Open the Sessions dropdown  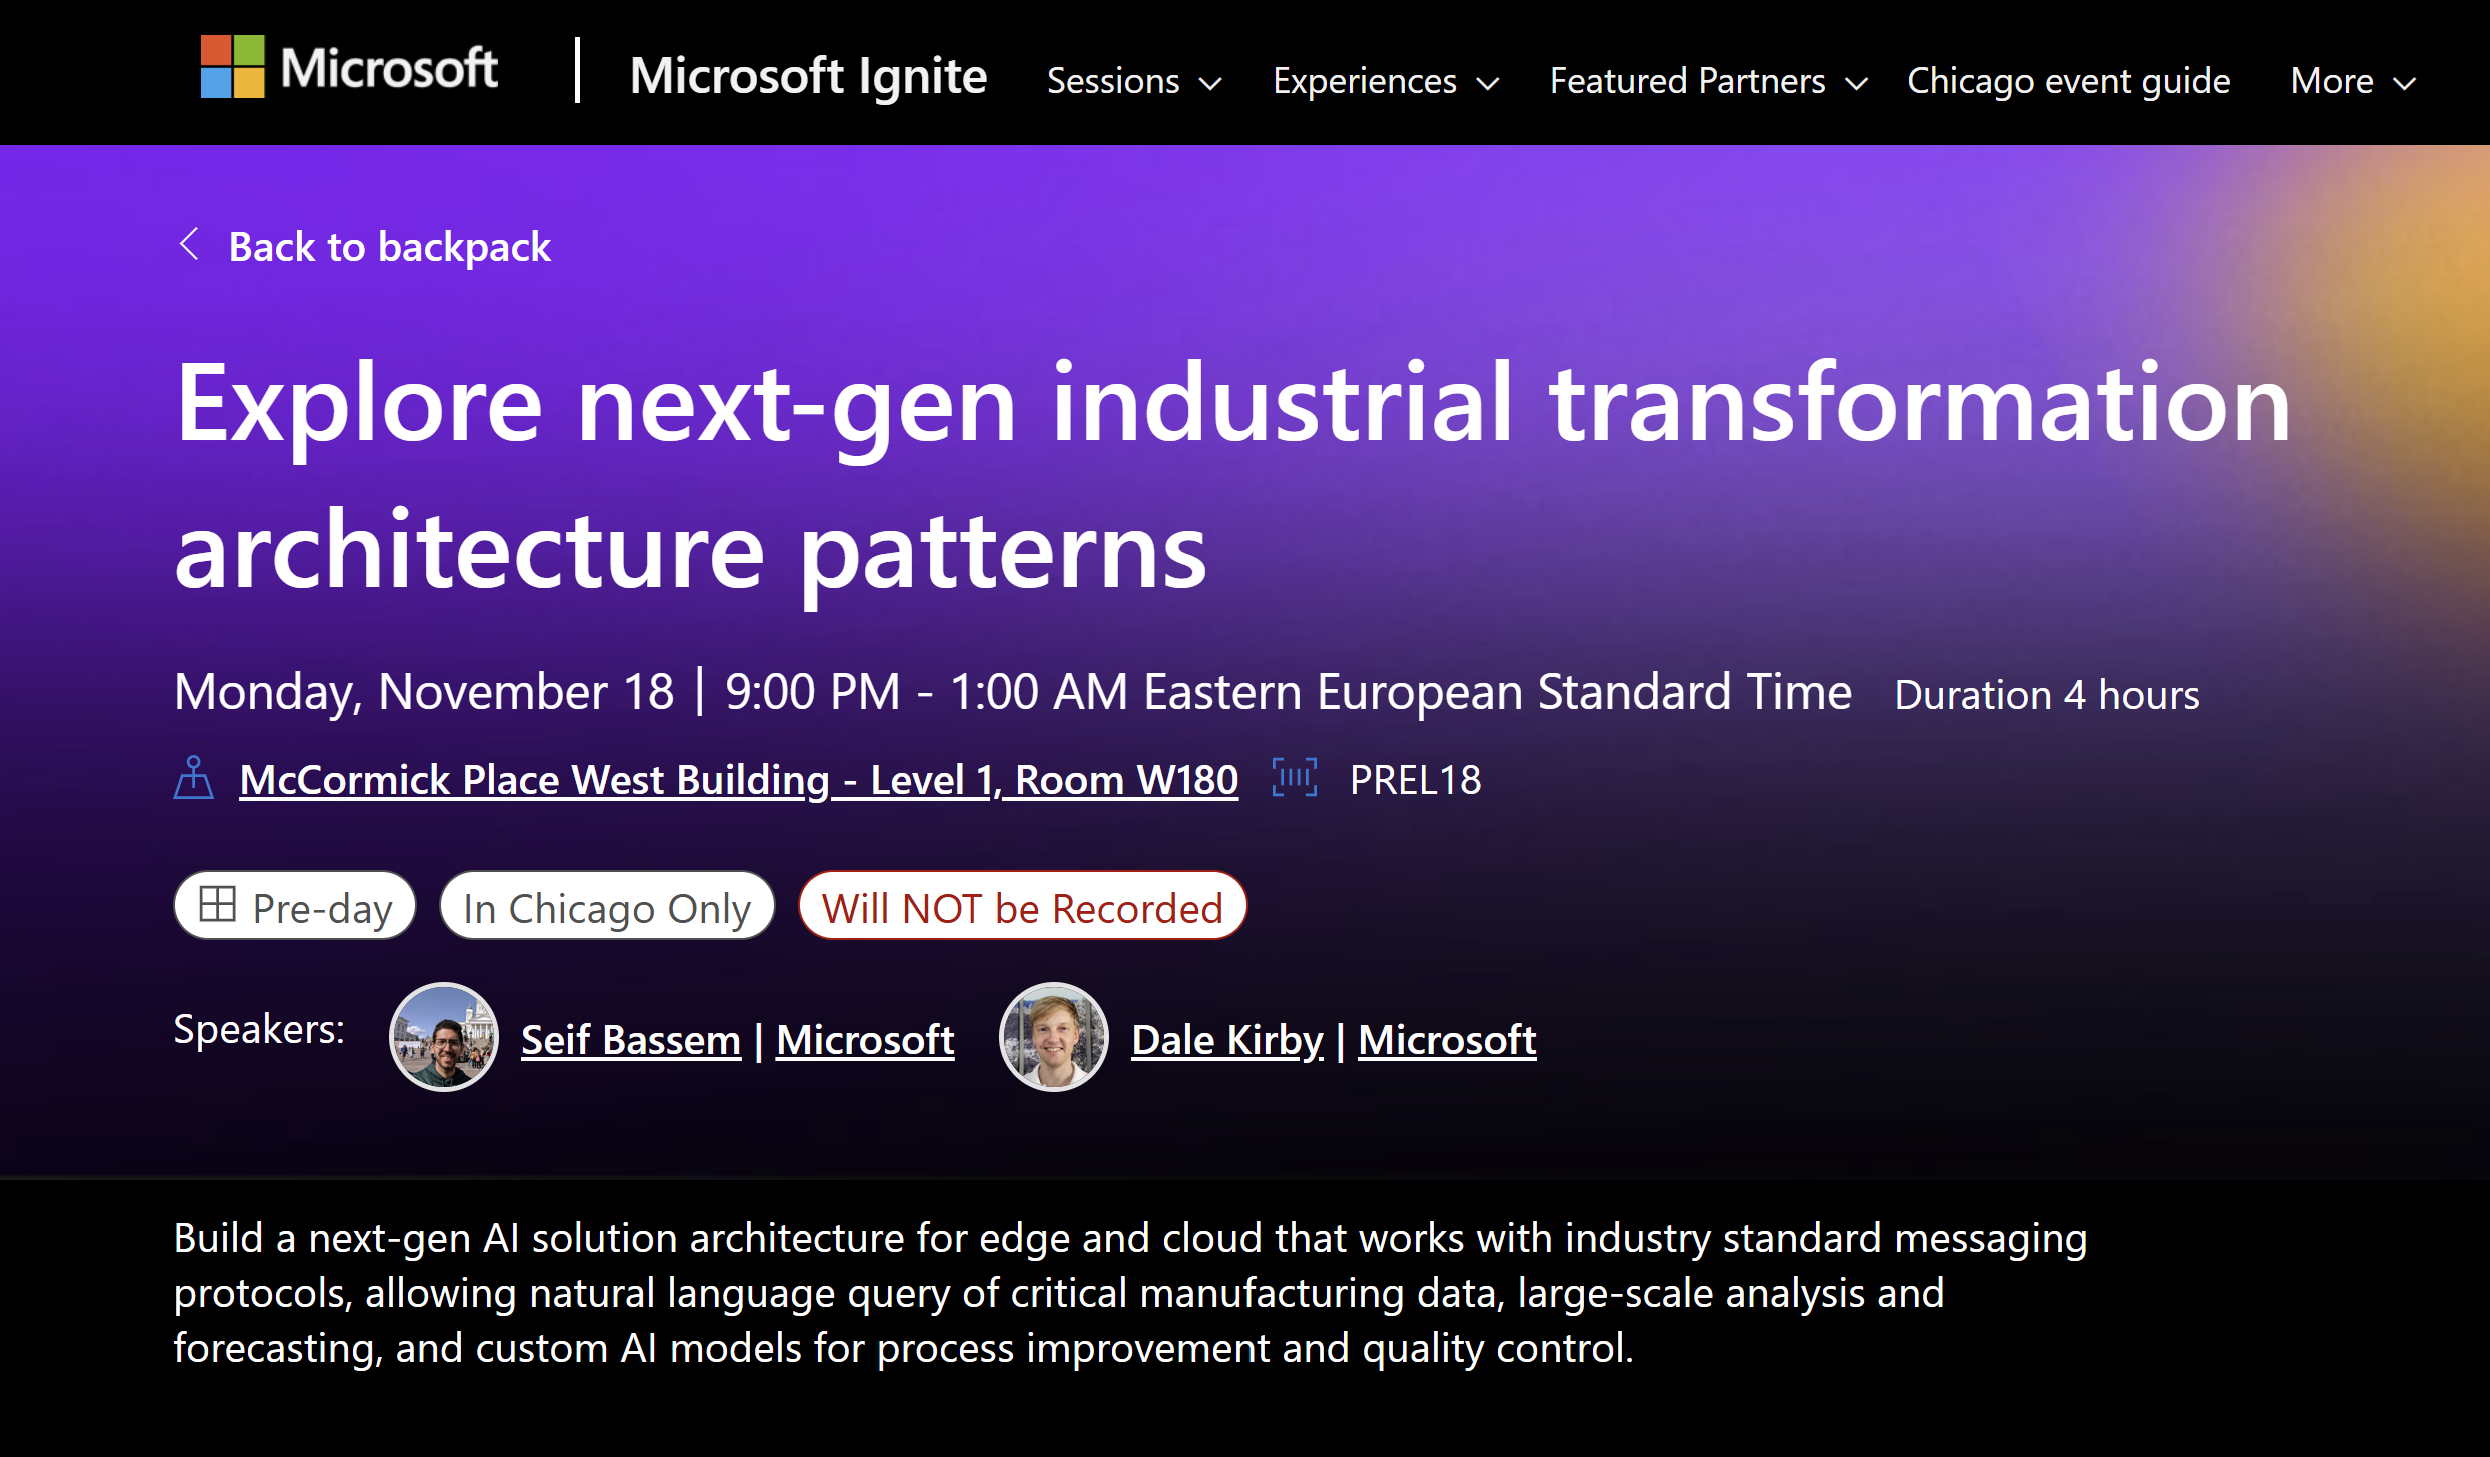pos(1135,82)
